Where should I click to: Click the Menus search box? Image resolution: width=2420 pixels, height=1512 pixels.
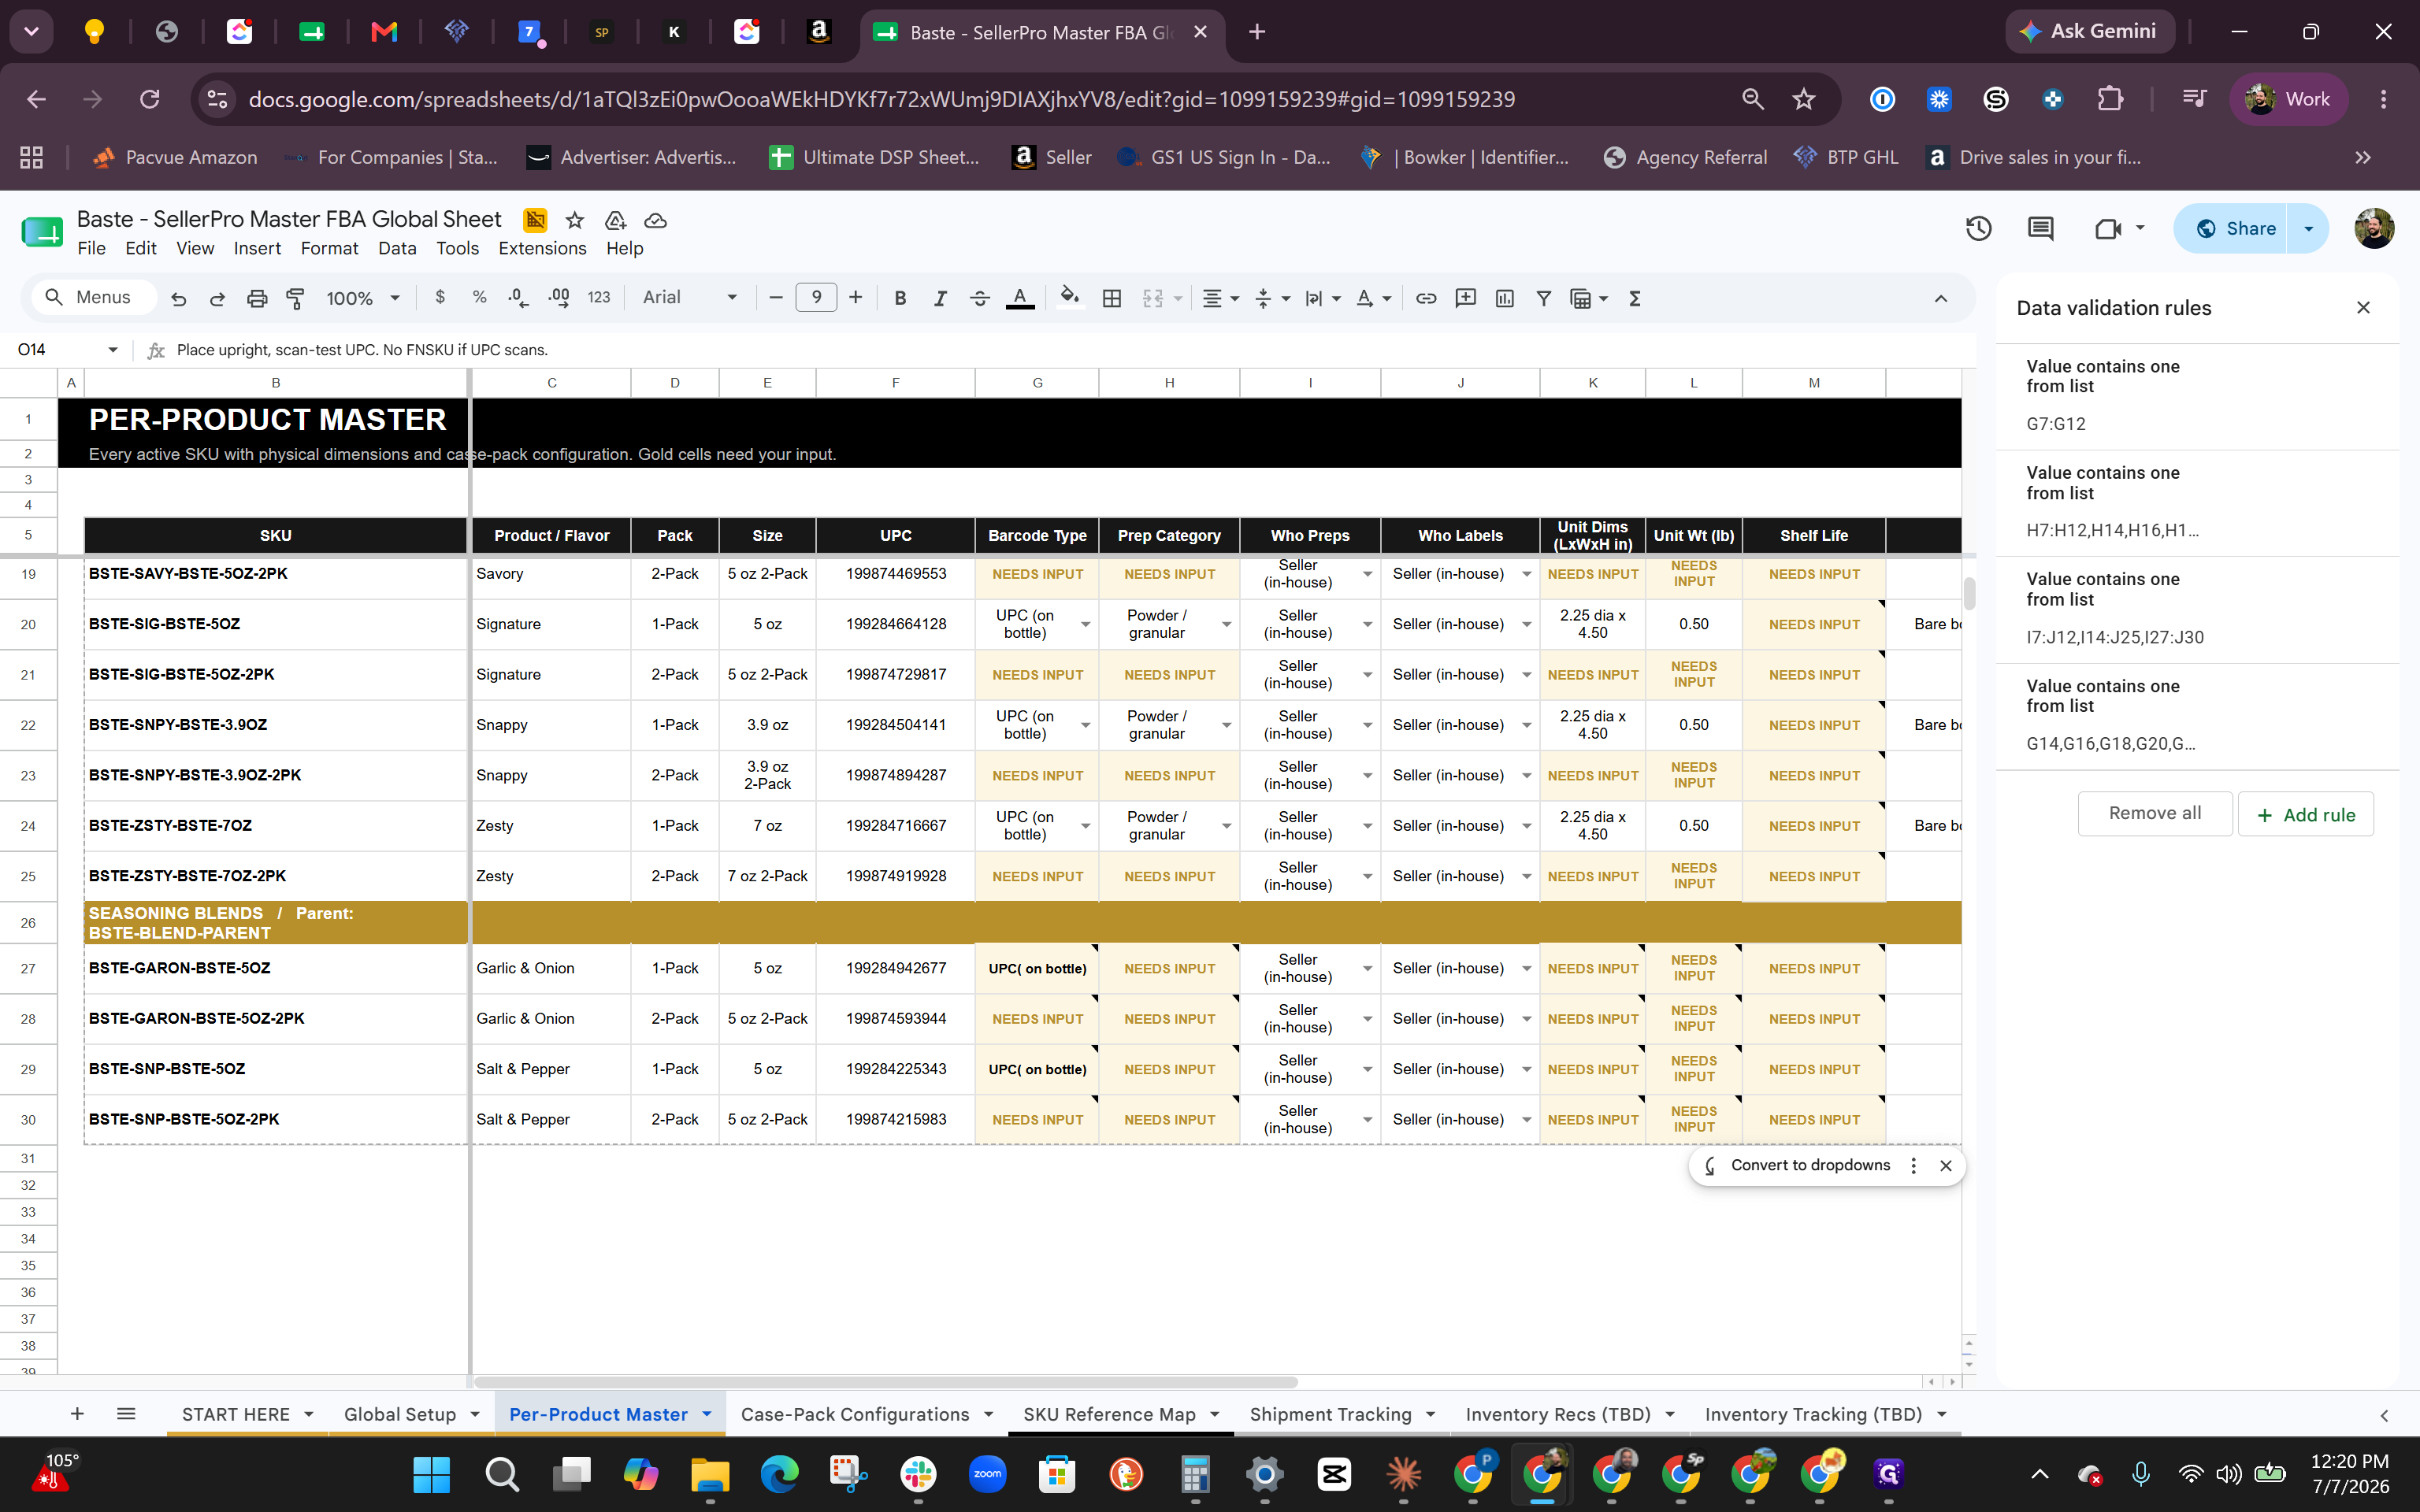(x=94, y=297)
